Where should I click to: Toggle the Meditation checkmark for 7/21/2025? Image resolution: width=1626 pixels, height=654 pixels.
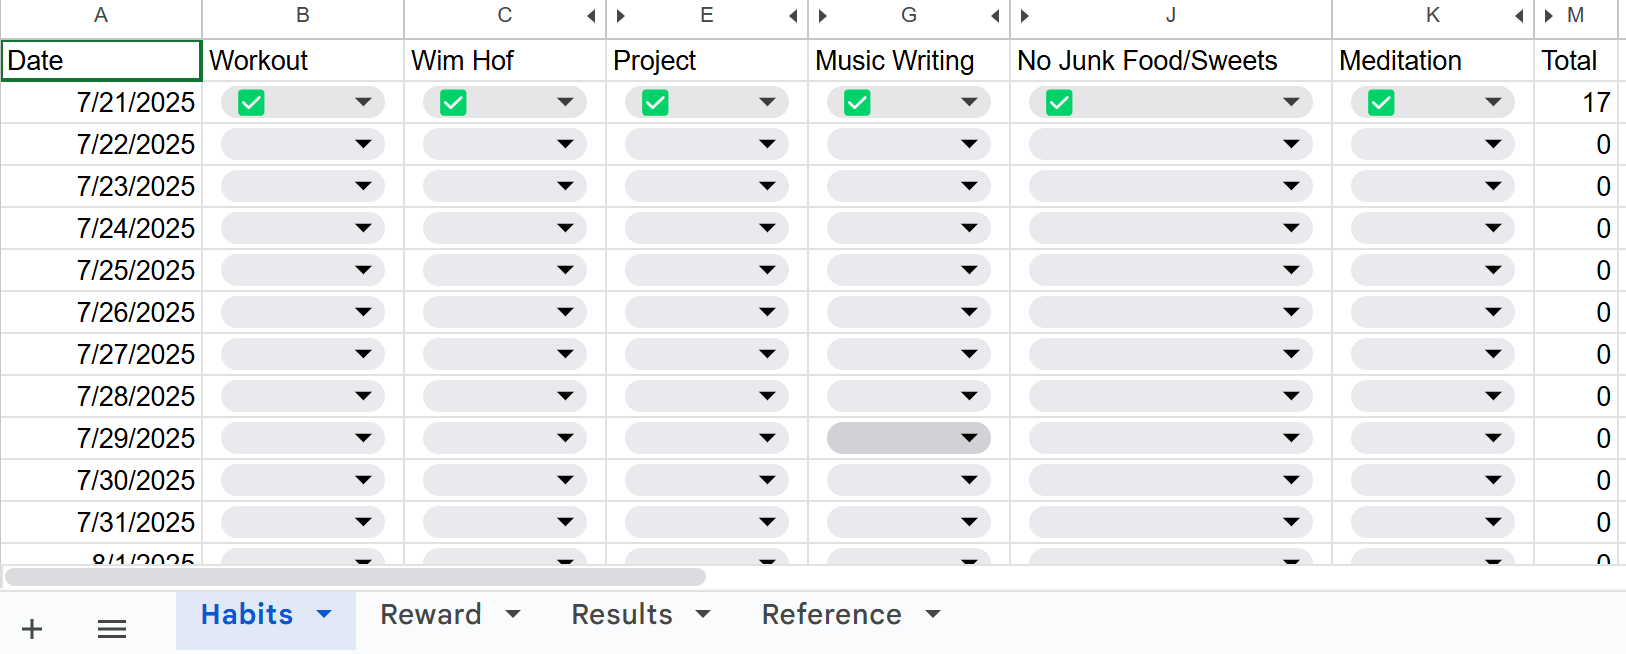[x=1381, y=102]
